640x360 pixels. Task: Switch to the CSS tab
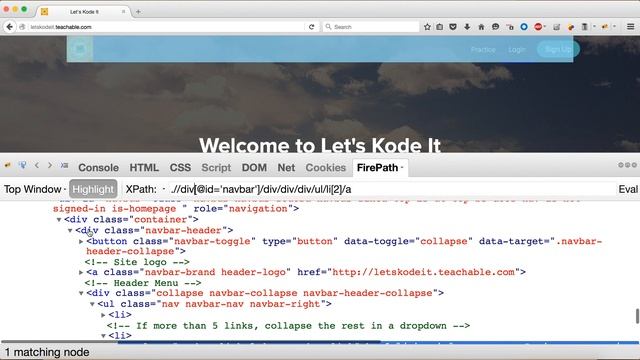tap(180, 168)
